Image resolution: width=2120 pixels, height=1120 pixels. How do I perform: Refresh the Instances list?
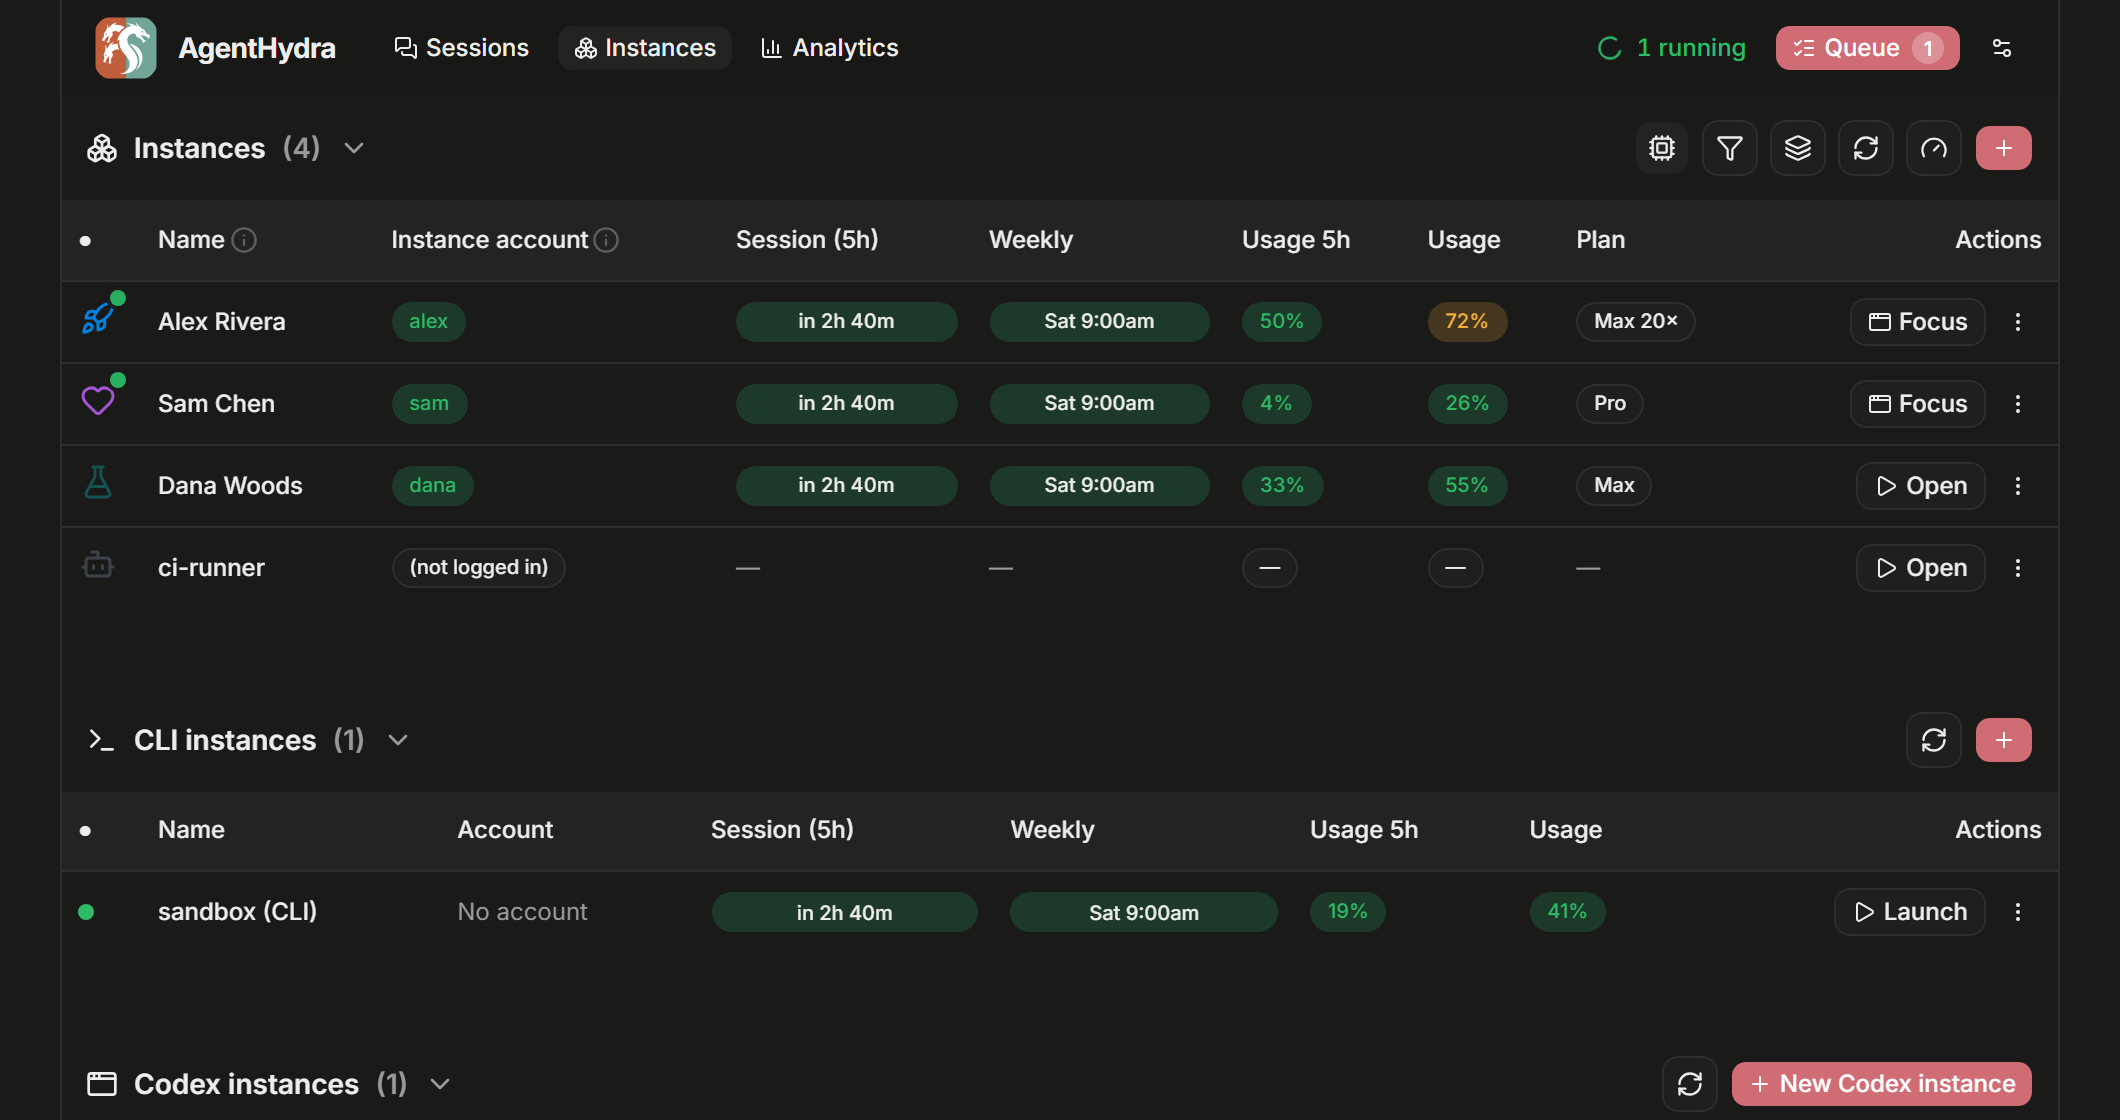tap(1866, 148)
